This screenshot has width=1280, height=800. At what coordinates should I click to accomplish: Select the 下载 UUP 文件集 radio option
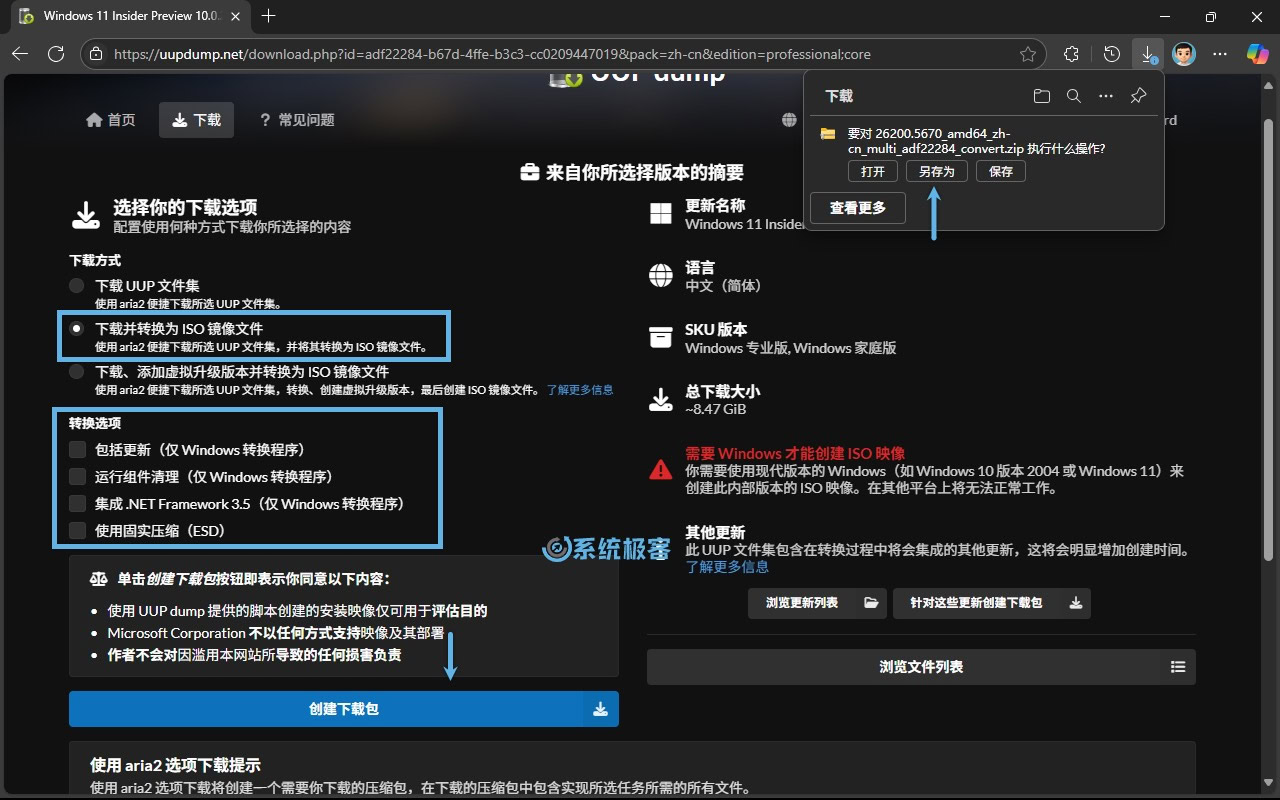click(x=77, y=286)
